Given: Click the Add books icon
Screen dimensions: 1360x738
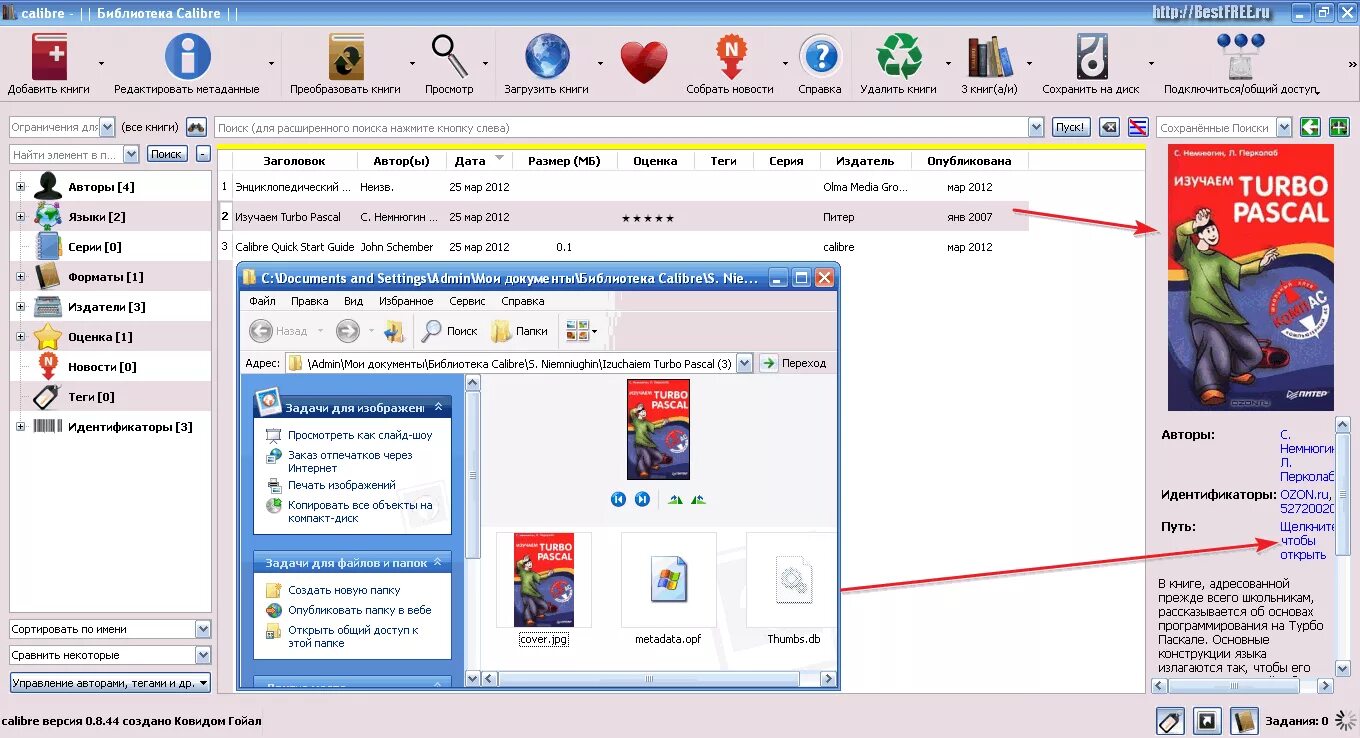Looking at the screenshot, I should click(x=49, y=57).
